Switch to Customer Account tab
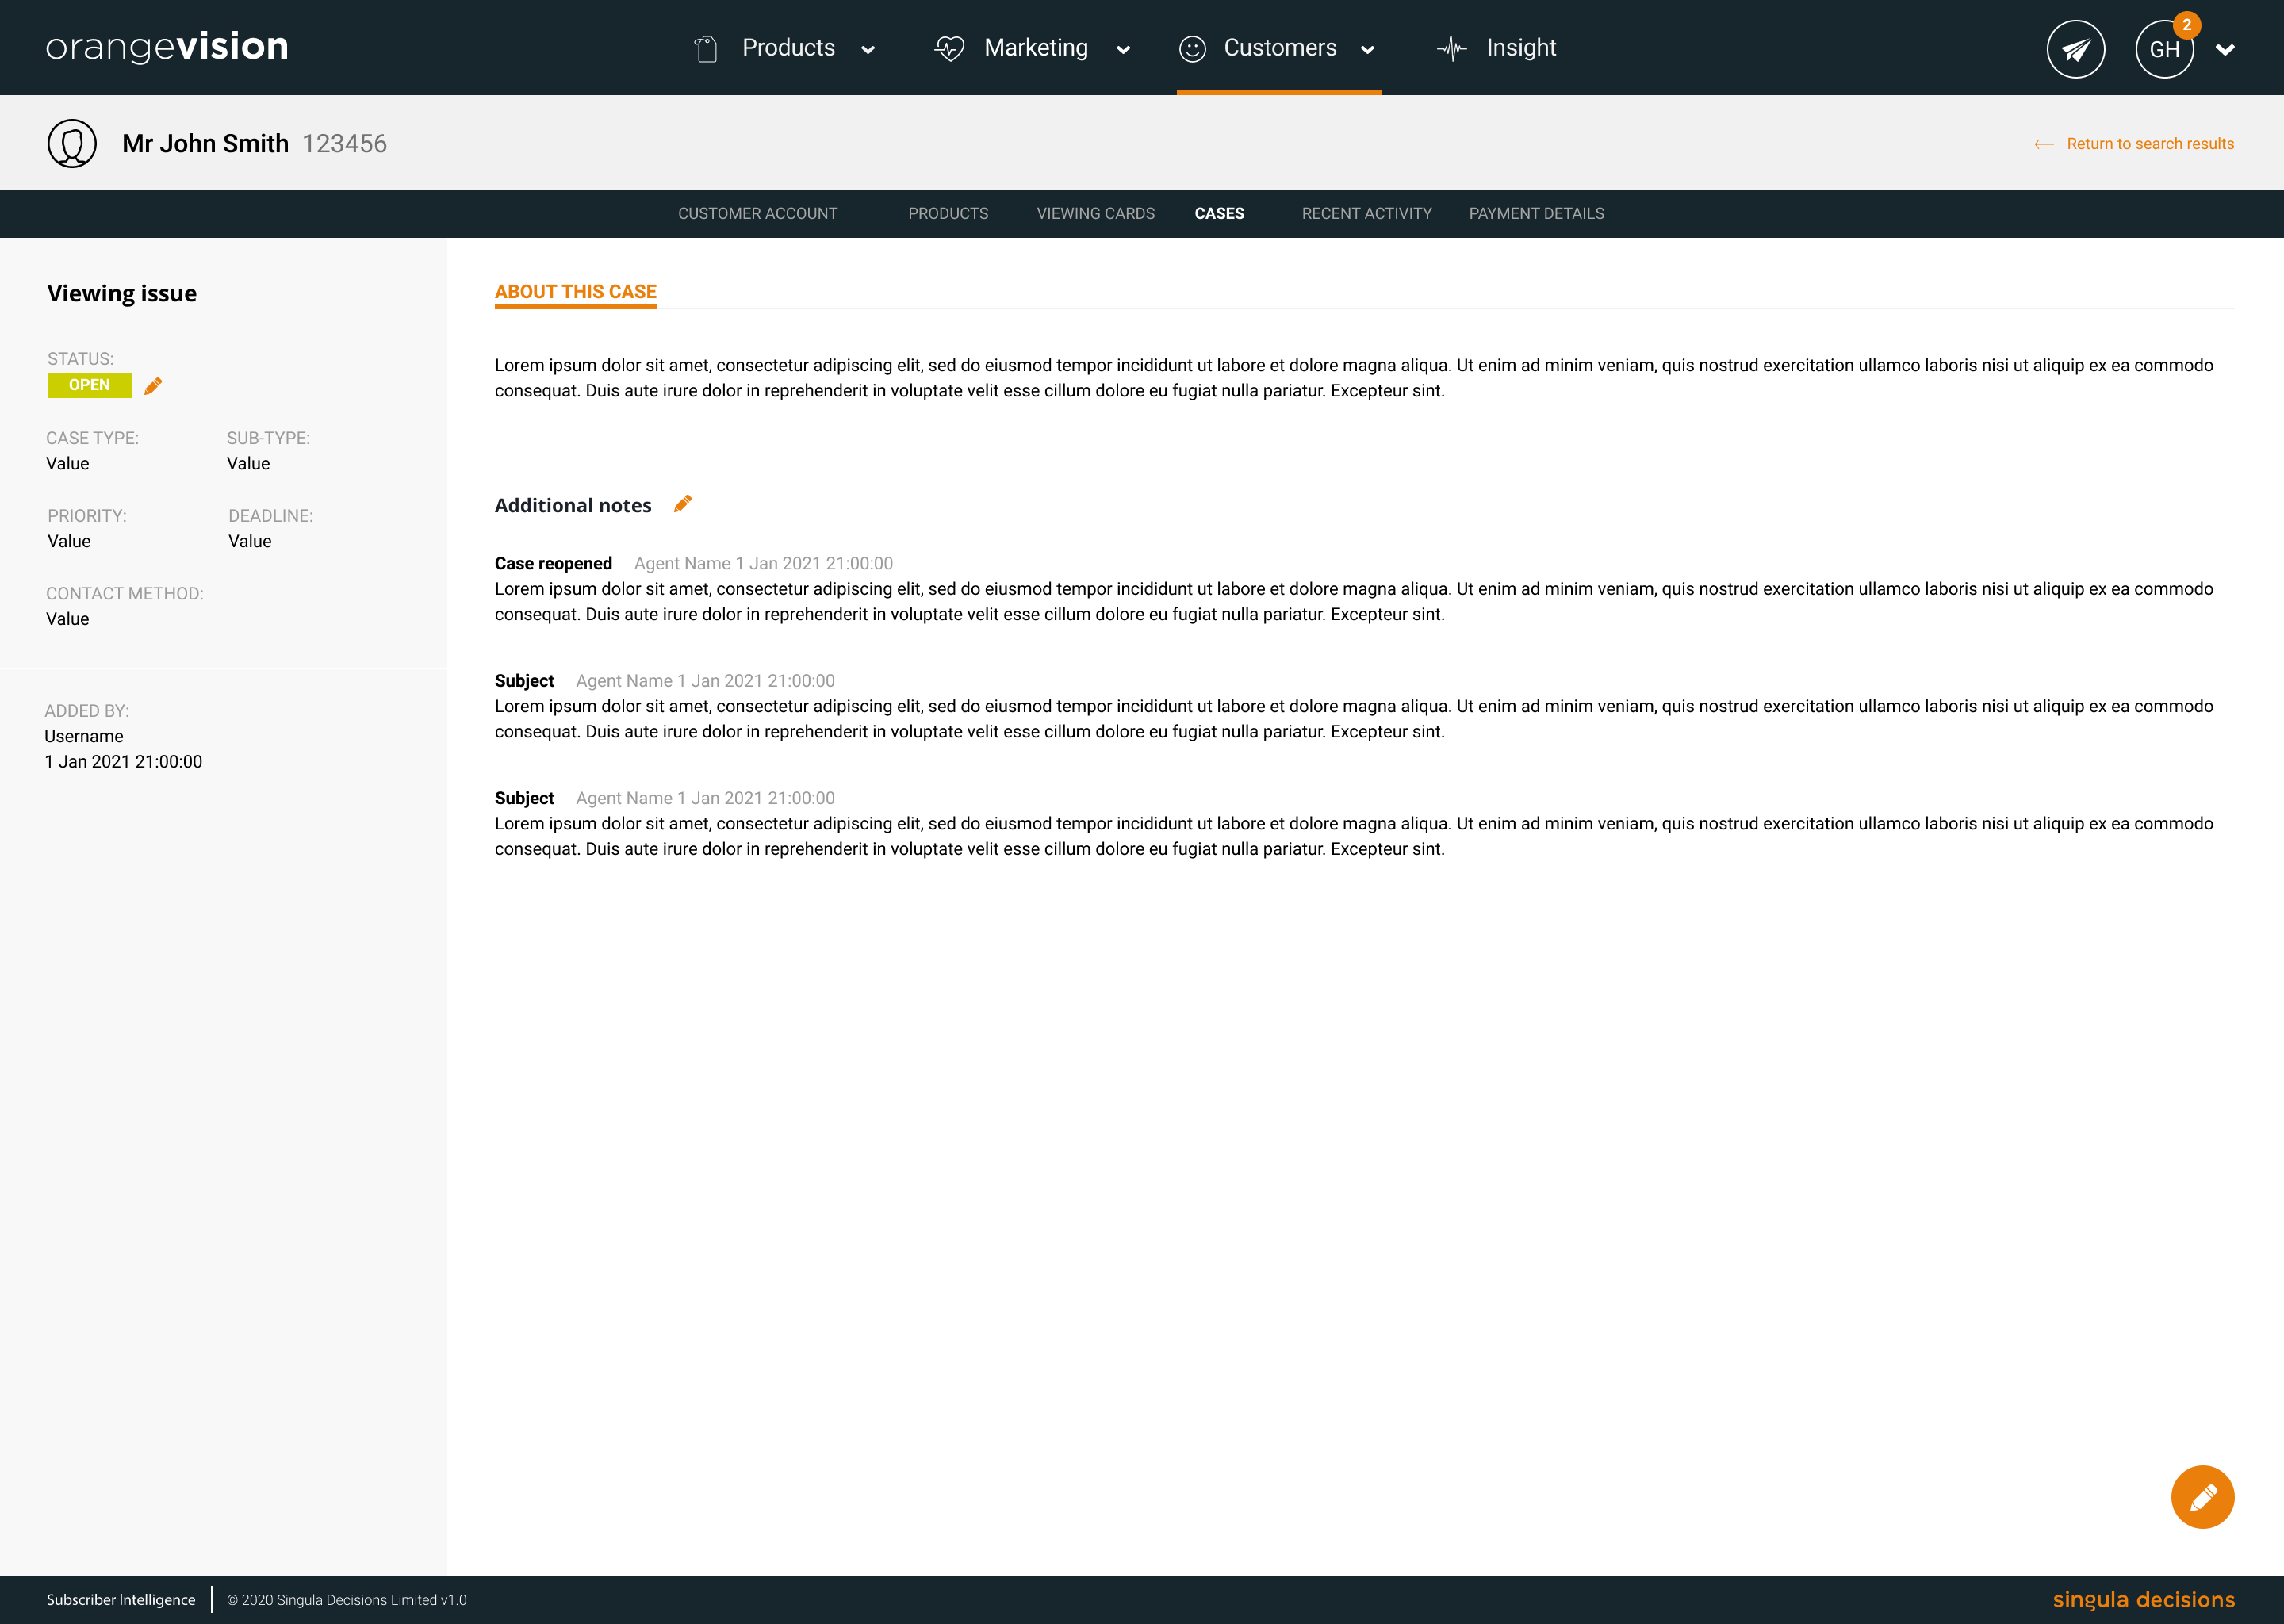The height and width of the screenshot is (1624, 2284). (x=758, y=214)
